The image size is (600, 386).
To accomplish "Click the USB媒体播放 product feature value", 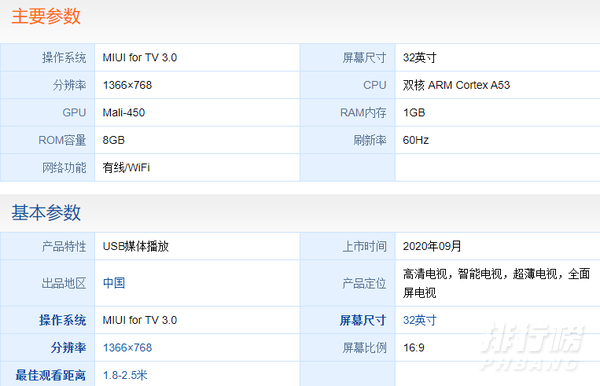I will coord(136,246).
